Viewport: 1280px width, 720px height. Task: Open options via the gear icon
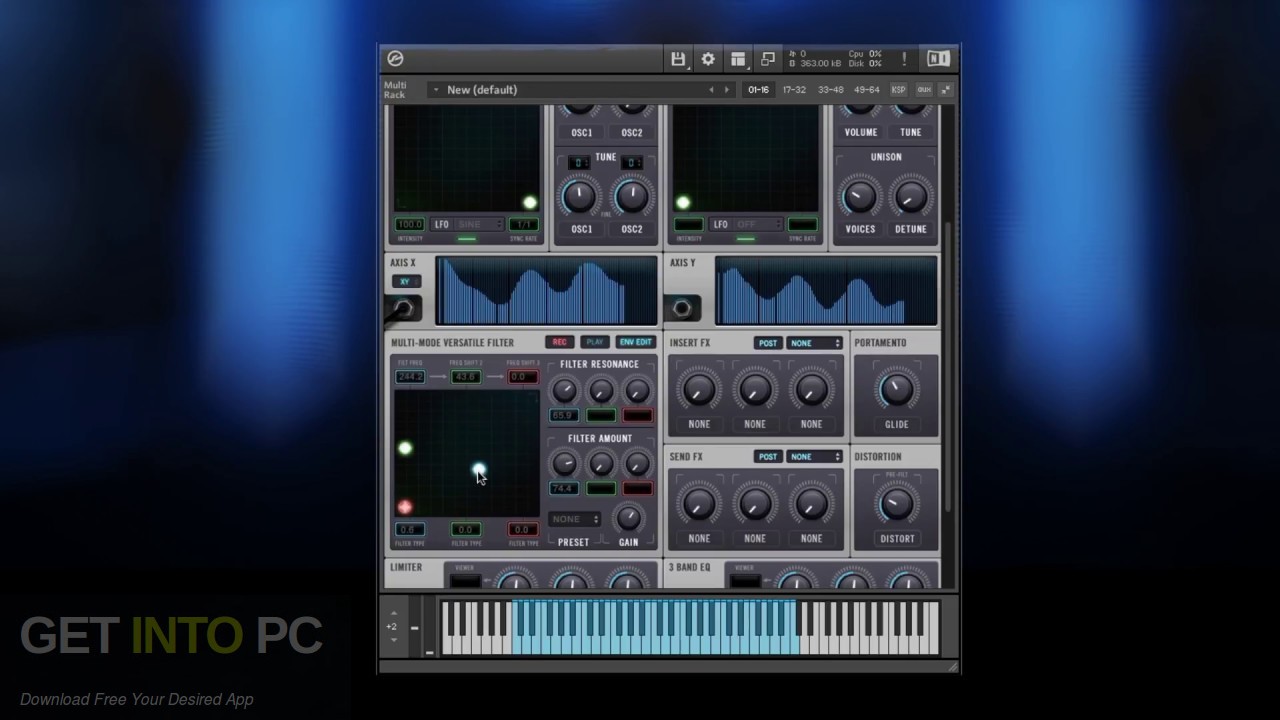(x=708, y=59)
